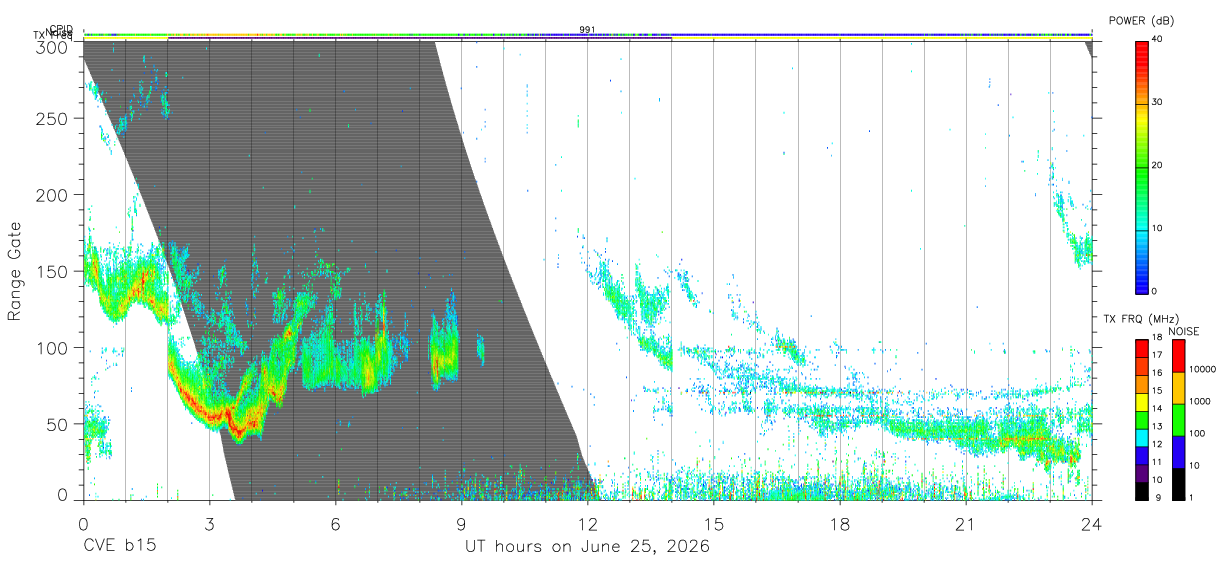The image size is (1228, 567).
Task: Click the POWER (dB) legend title
Action: click(x=1141, y=20)
